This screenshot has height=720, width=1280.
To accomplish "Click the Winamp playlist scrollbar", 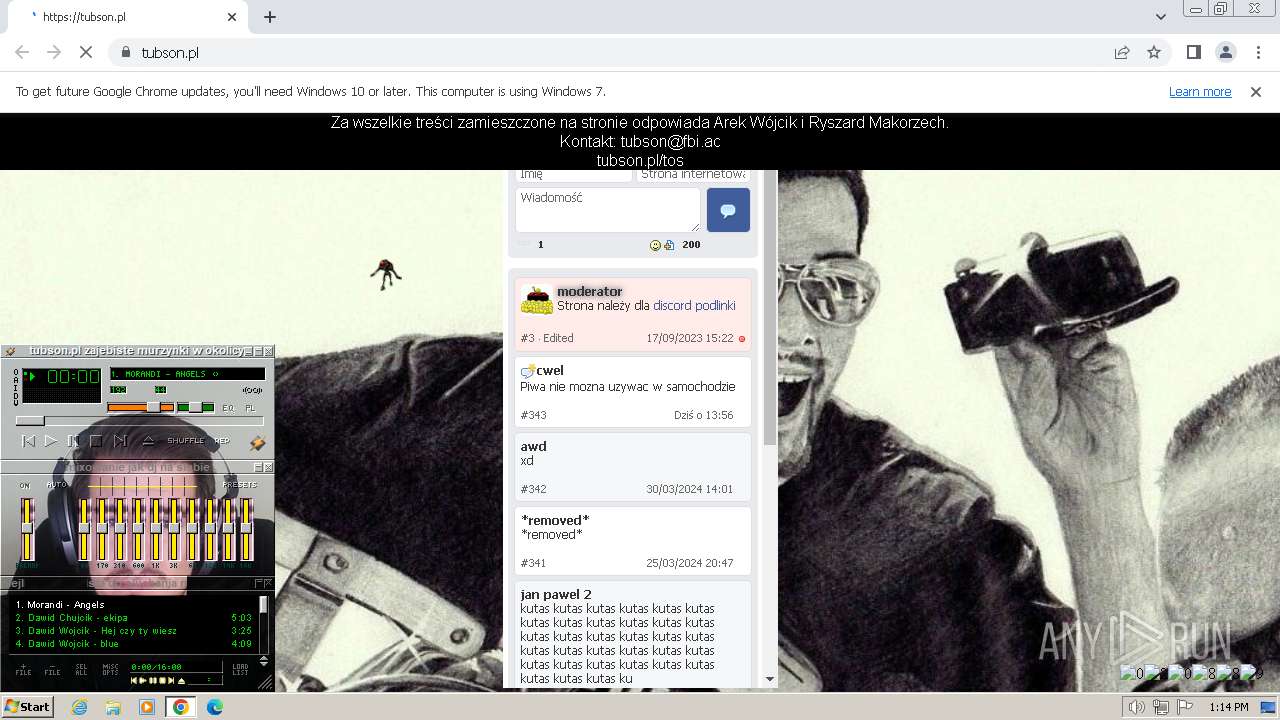I will click(264, 625).
